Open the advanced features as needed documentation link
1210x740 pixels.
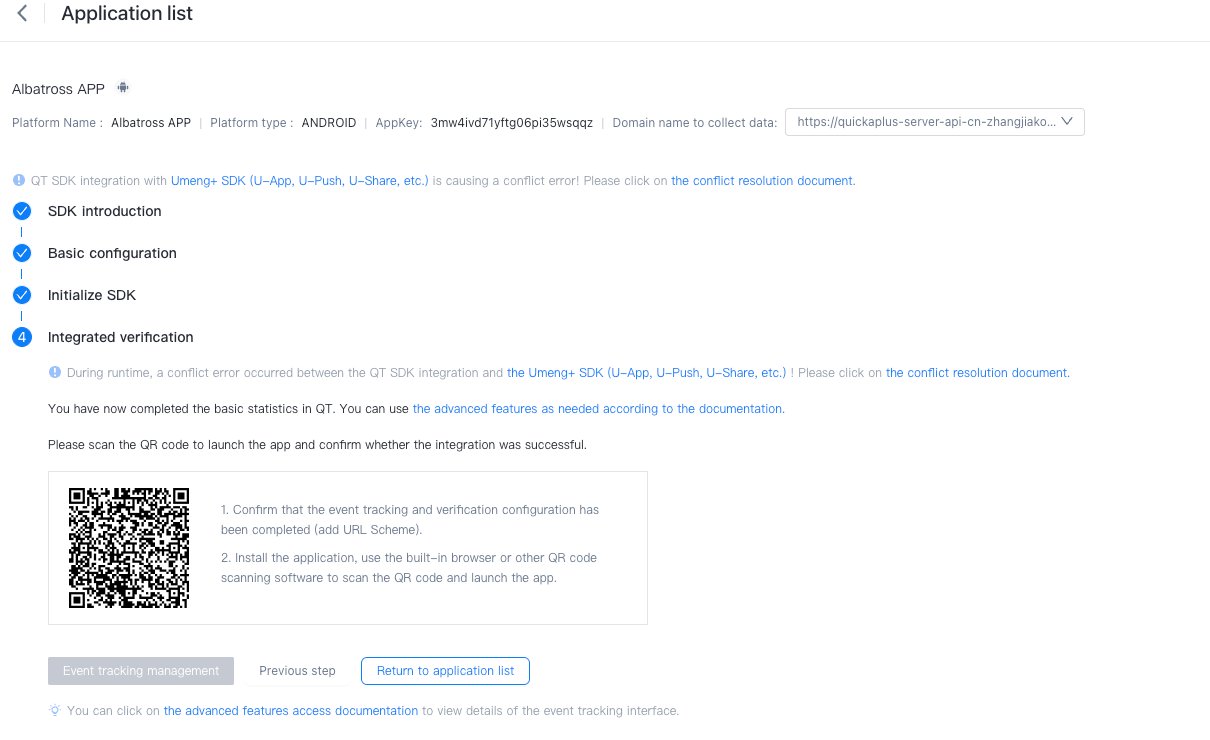(x=599, y=409)
